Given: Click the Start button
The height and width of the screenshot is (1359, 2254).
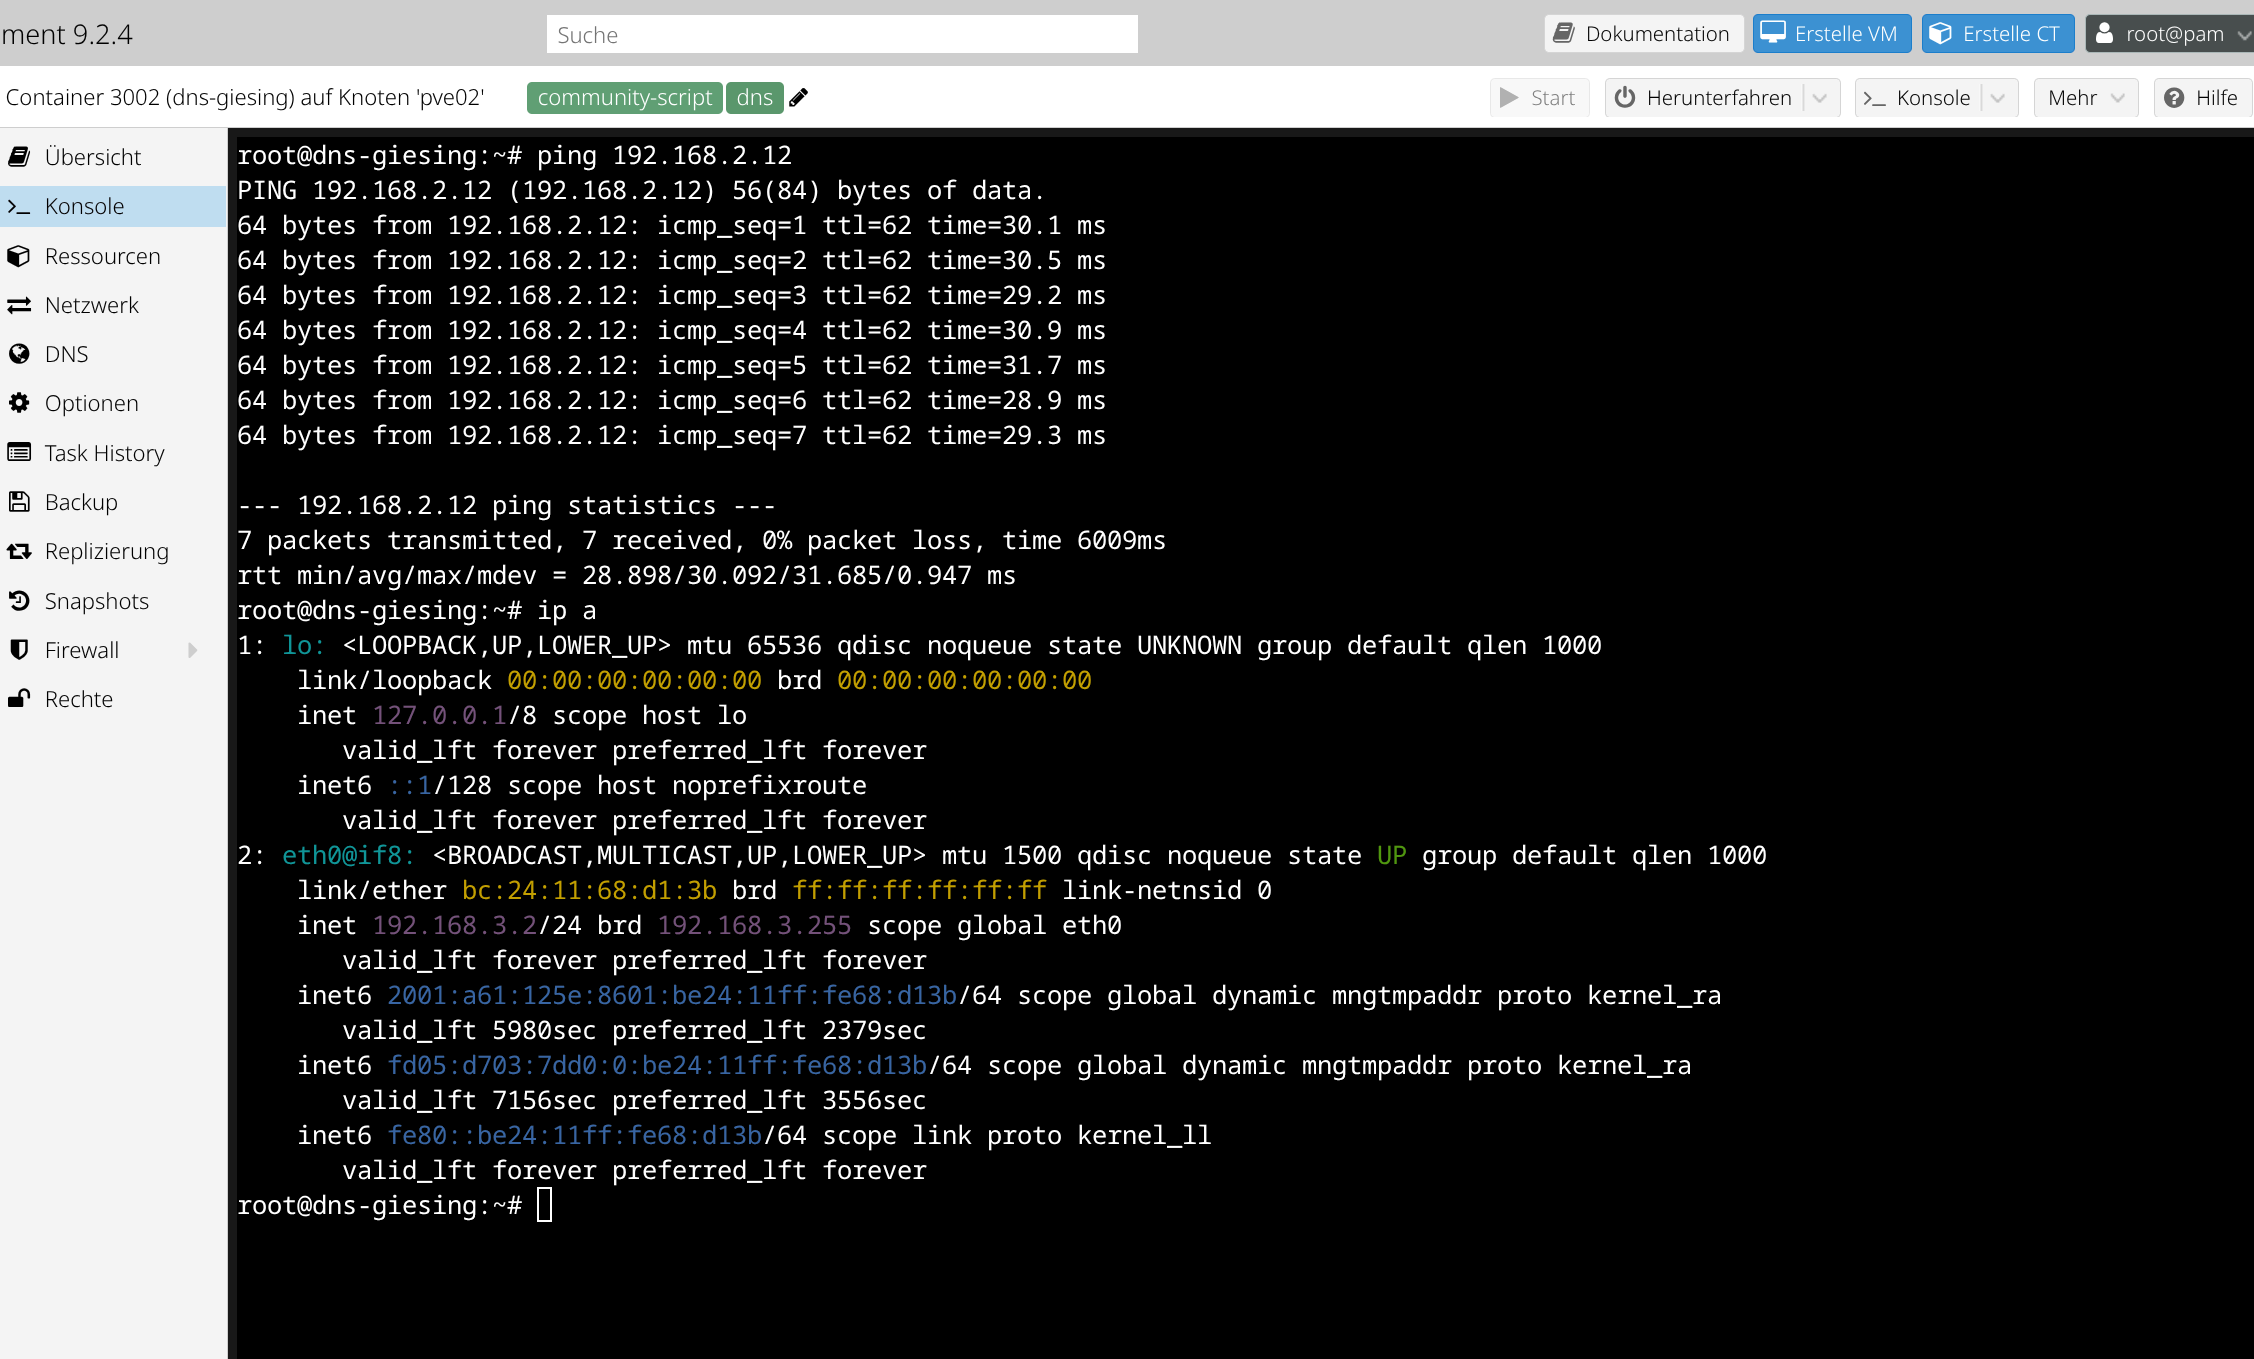Looking at the screenshot, I should pyautogui.click(x=1538, y=97).
